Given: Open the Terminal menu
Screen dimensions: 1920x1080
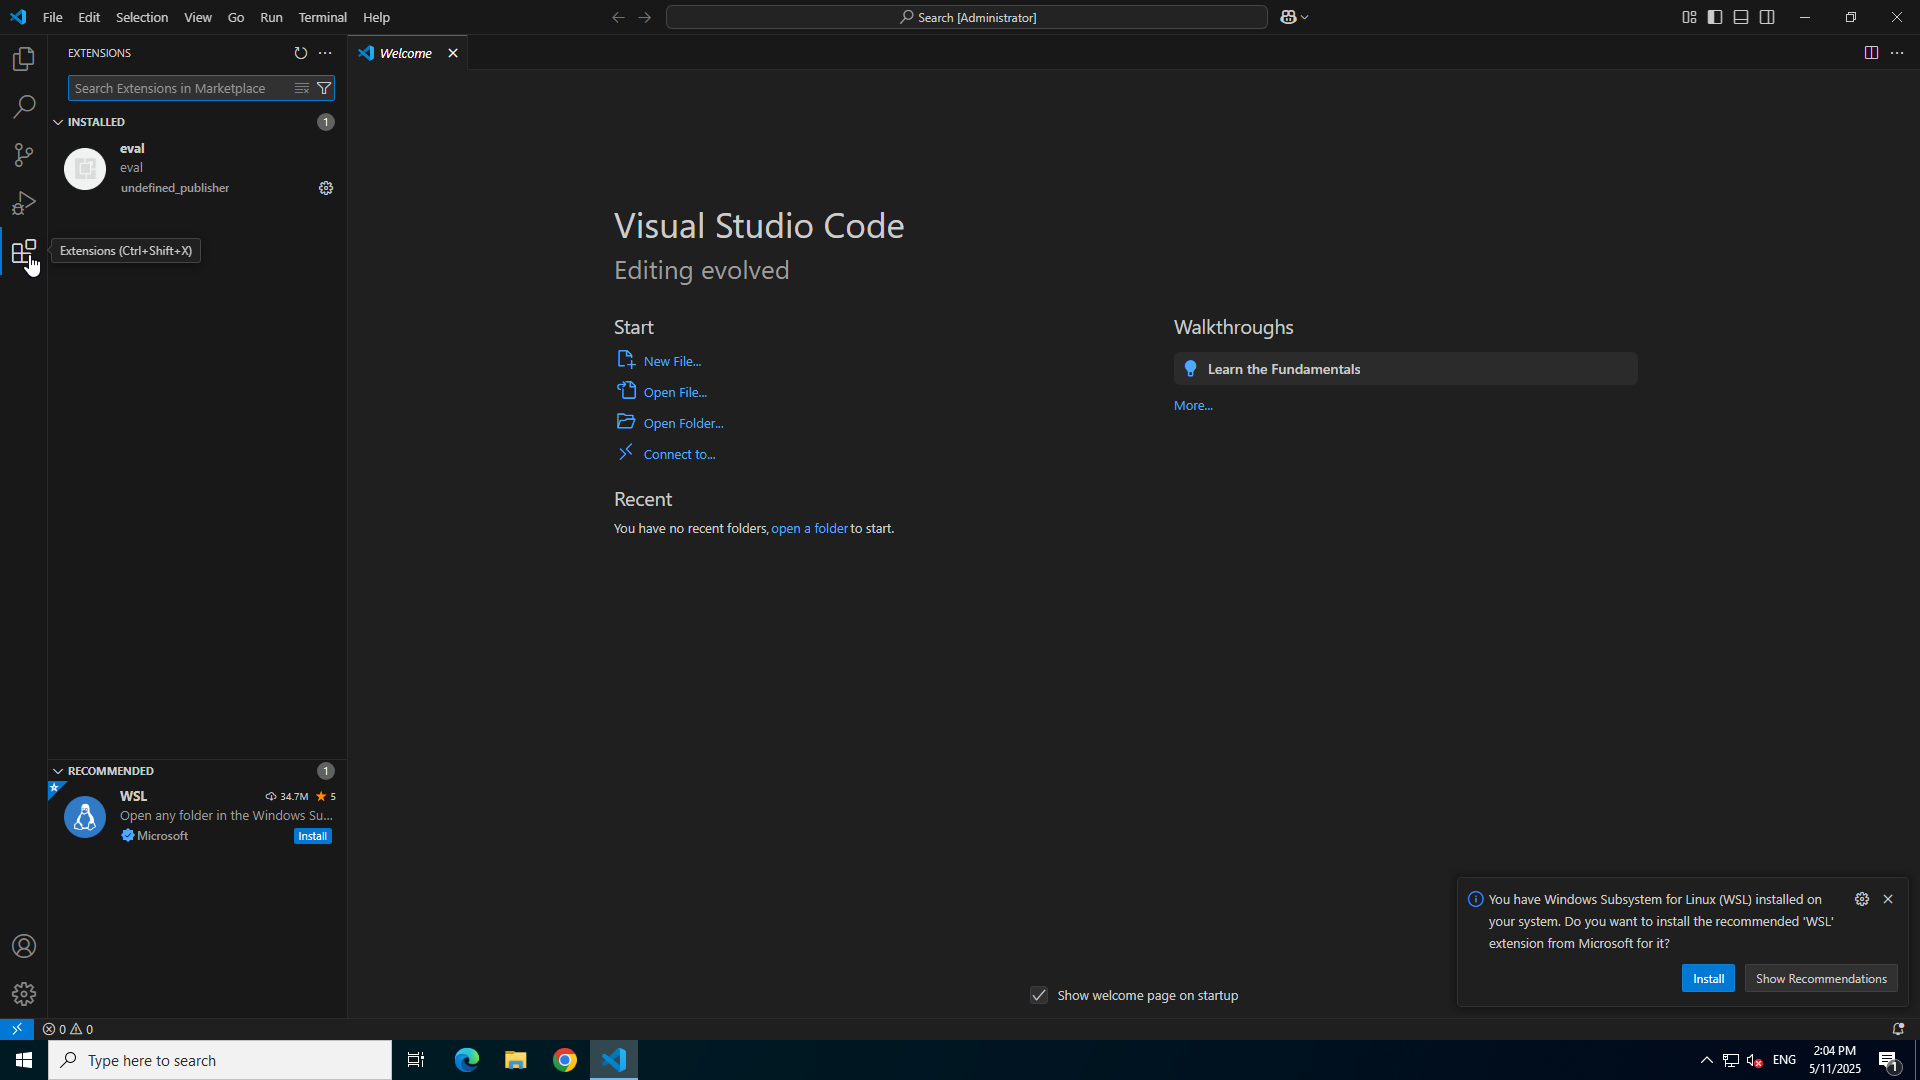Looking at the screenshot, I should point(322,17).
